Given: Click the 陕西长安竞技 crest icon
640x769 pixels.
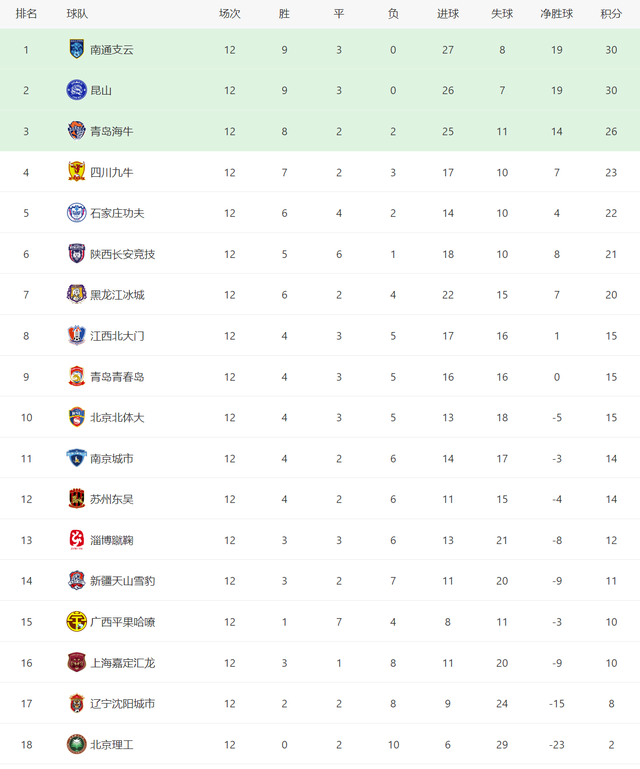Looking at the screenshot, I should point(77,254).
